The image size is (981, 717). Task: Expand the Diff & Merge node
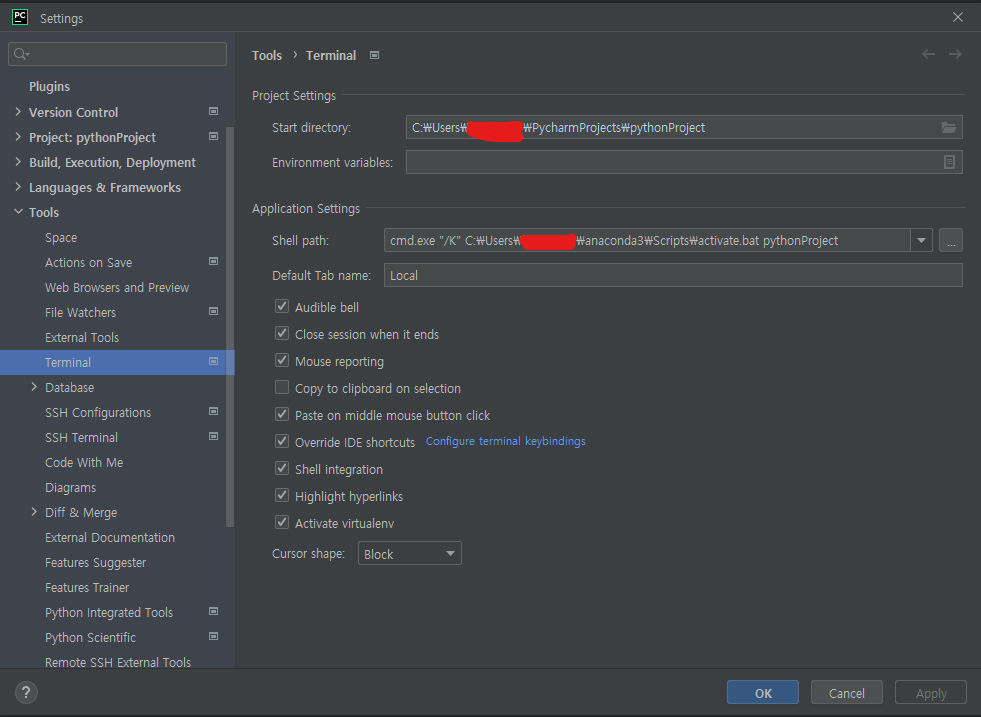pyautogui.click(x=34, y=512)
